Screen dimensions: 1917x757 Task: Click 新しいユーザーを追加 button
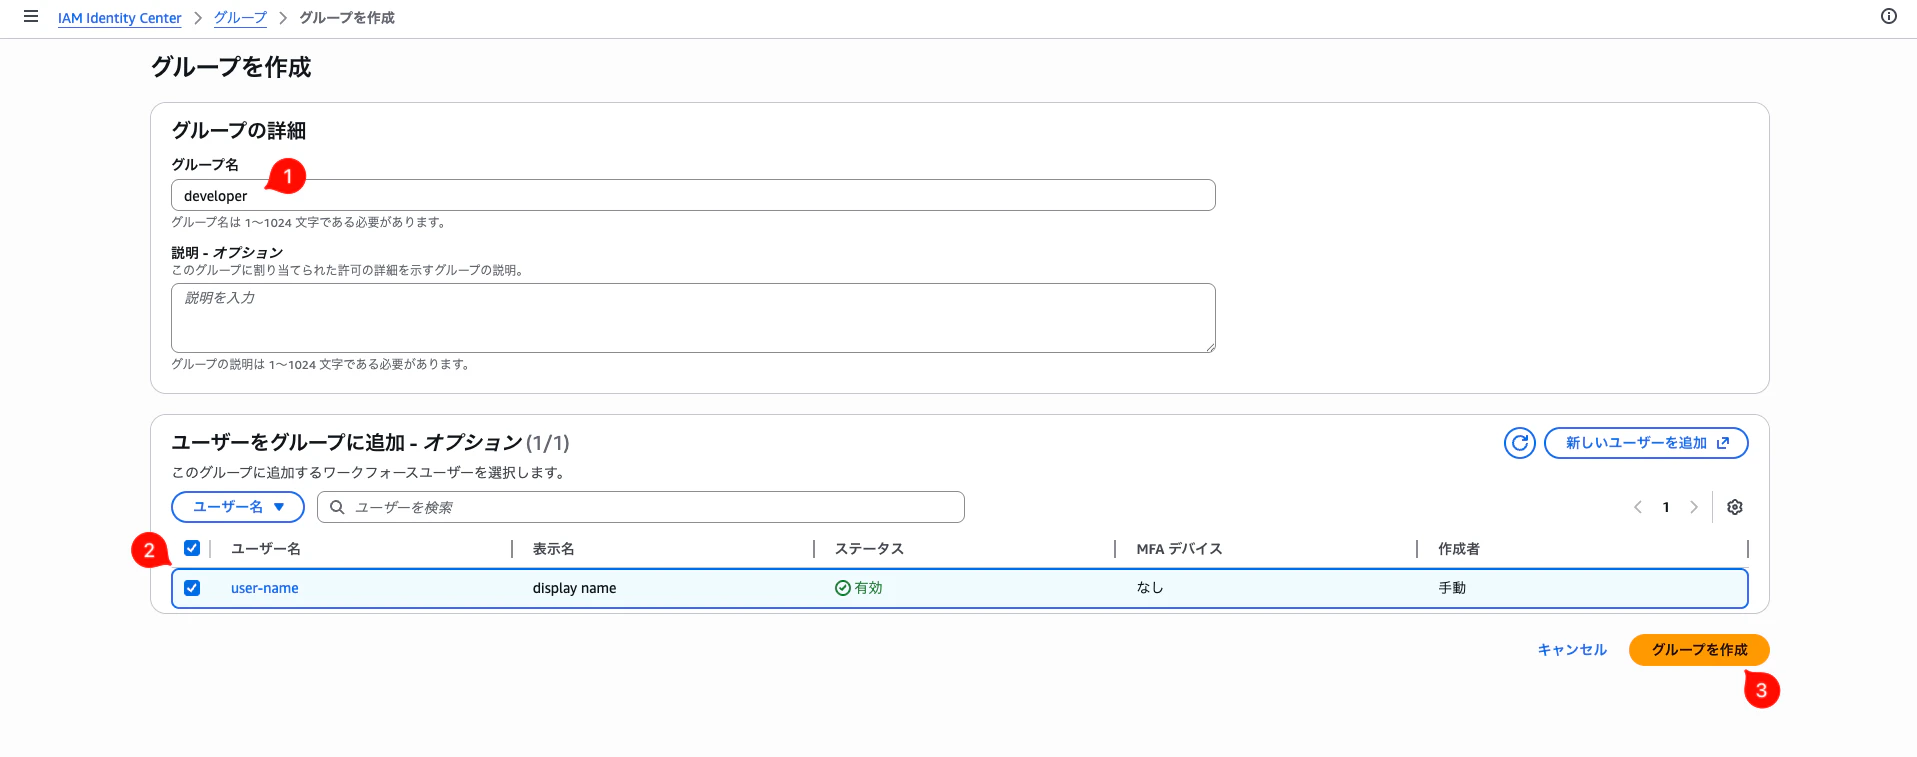click(1646, 443)
